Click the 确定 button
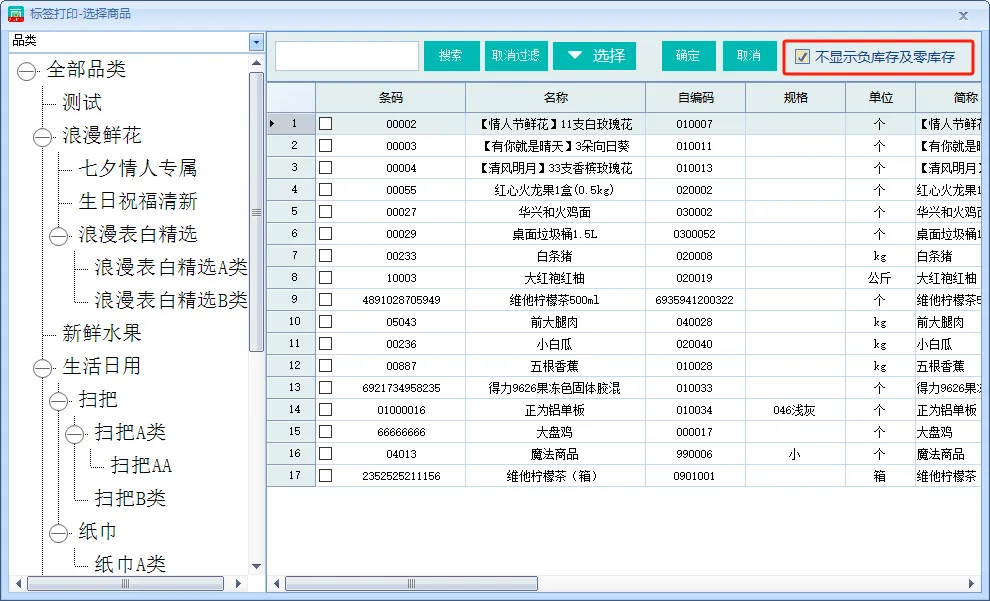990x601 pixels. click(x=688, y=56)
